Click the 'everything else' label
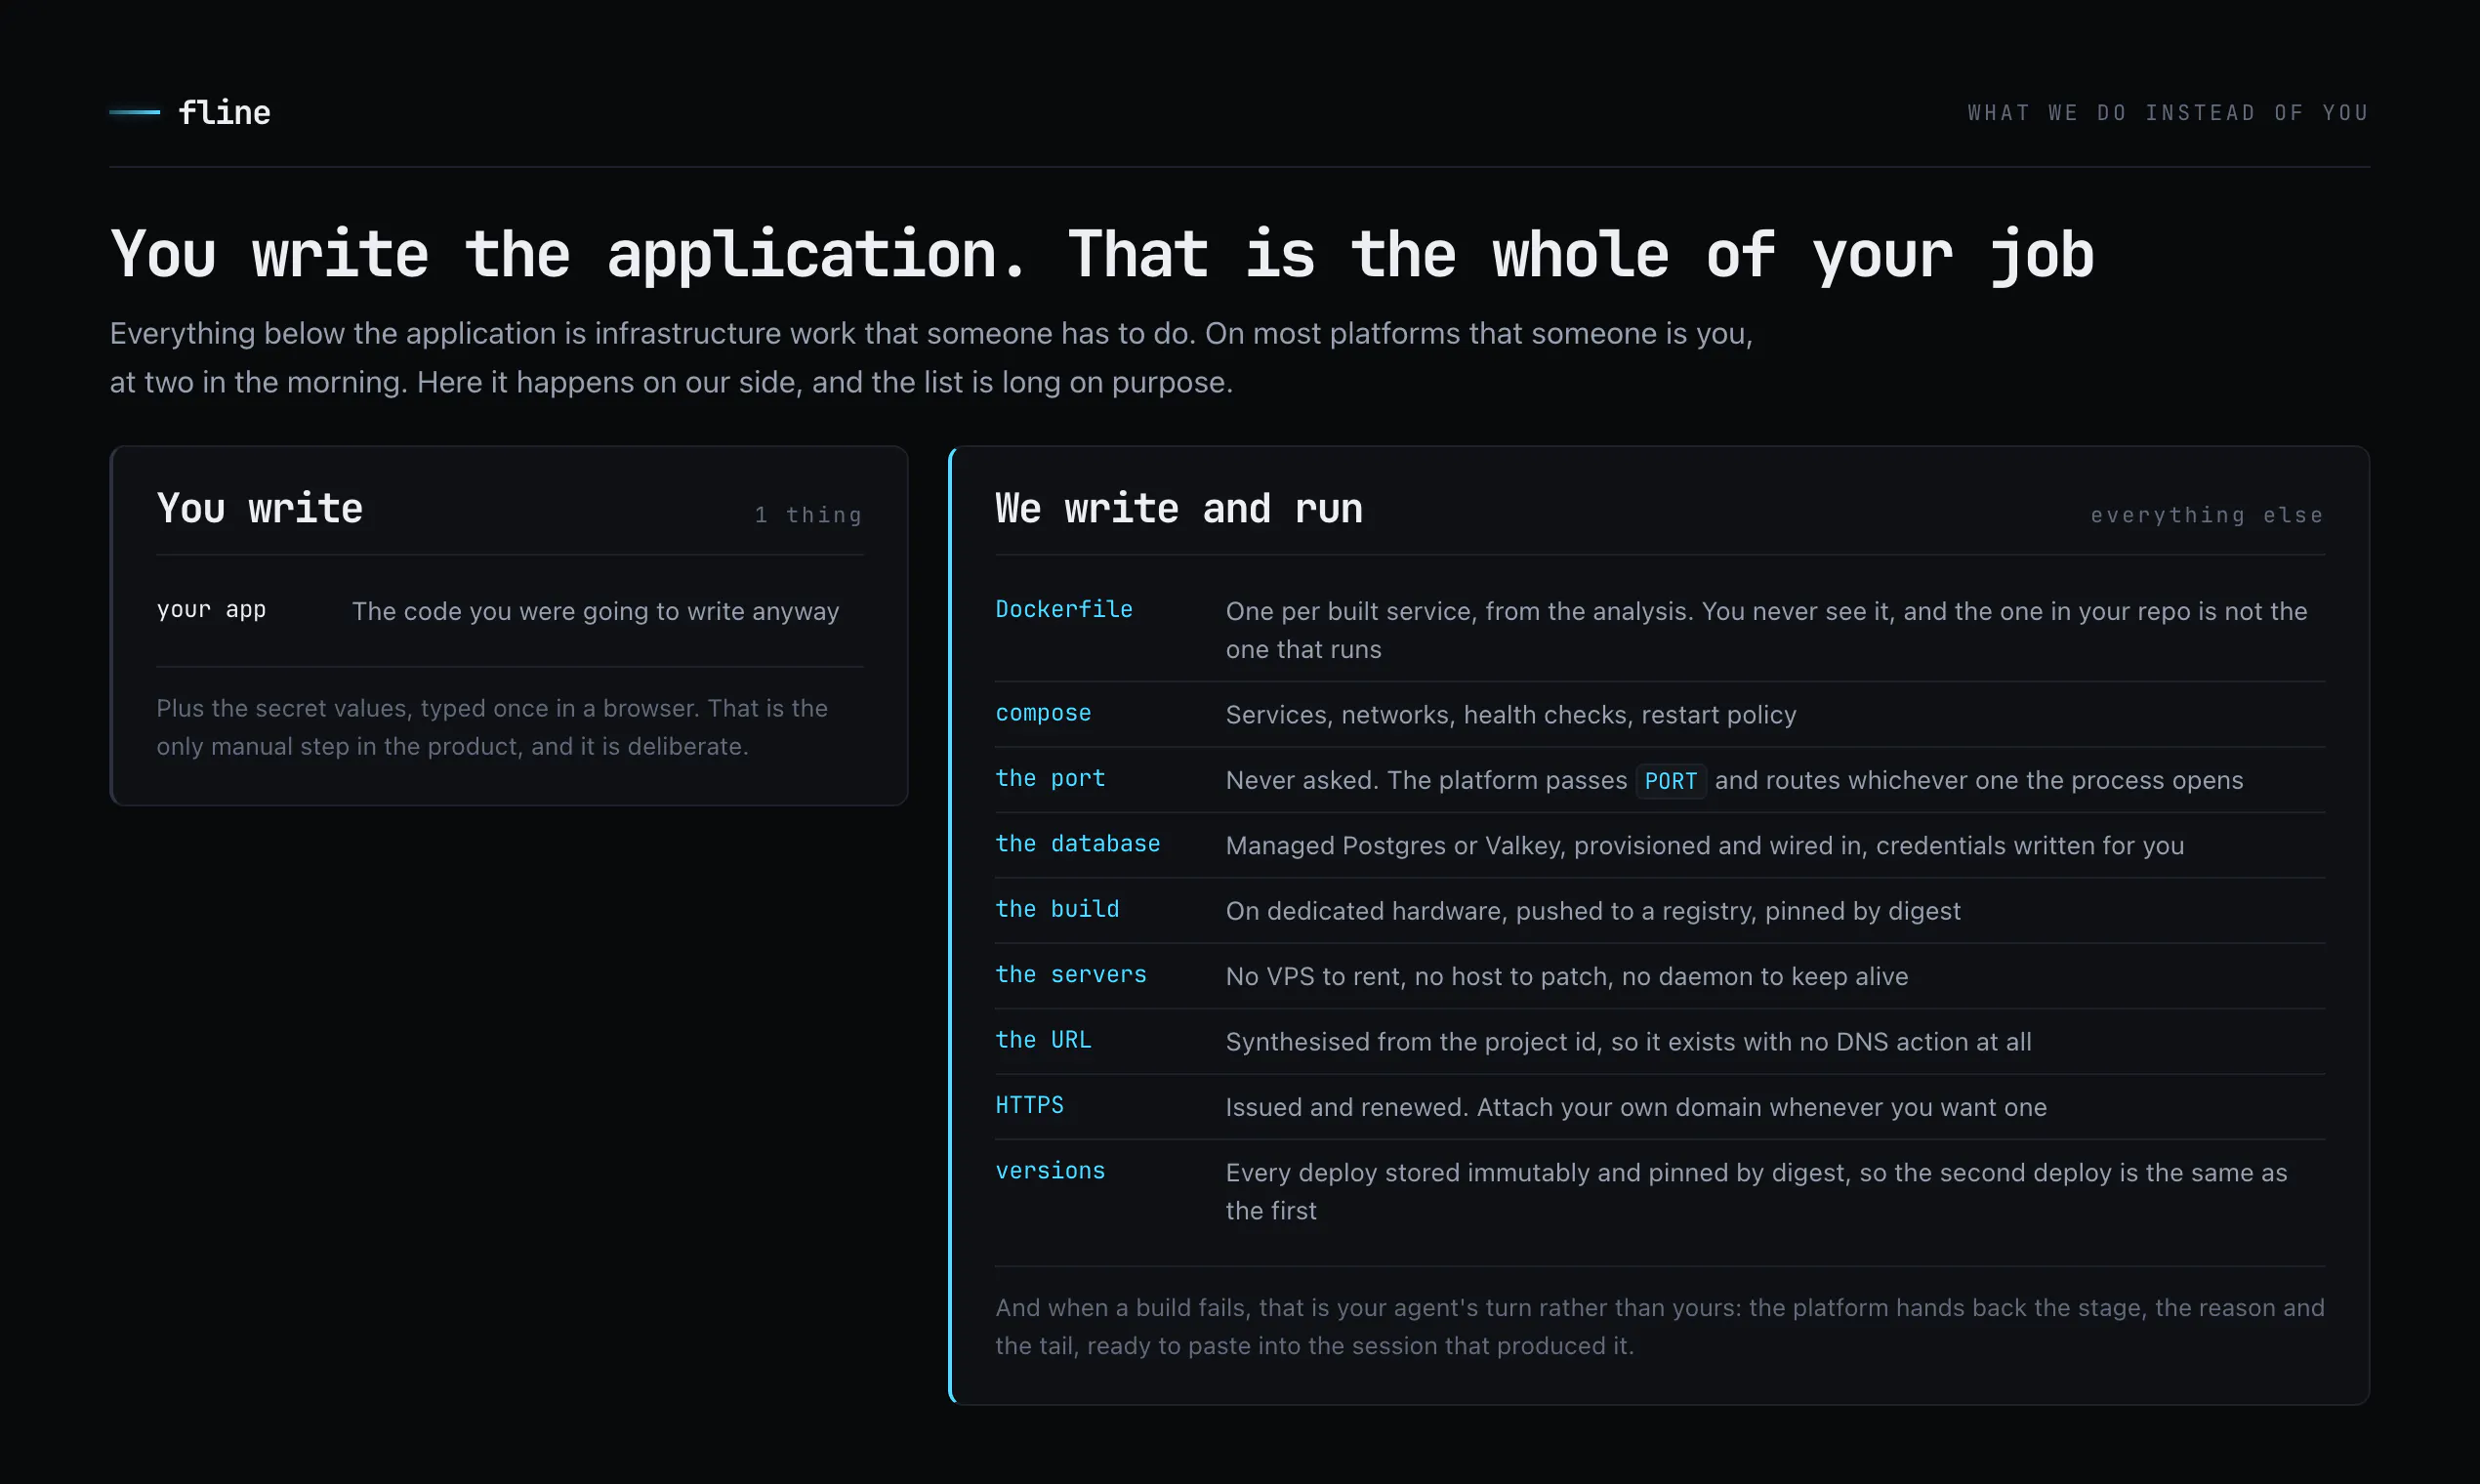 pos(2207,515)
